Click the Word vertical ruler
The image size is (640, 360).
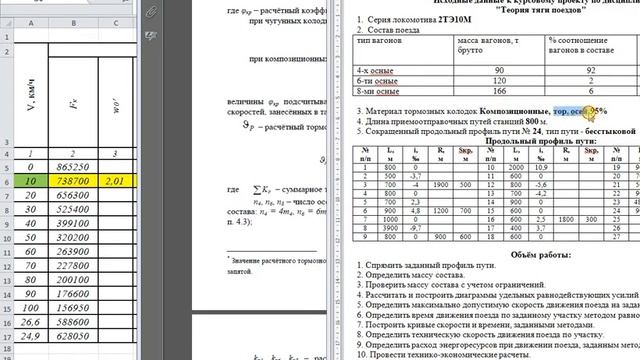click(x=339, y=180)
